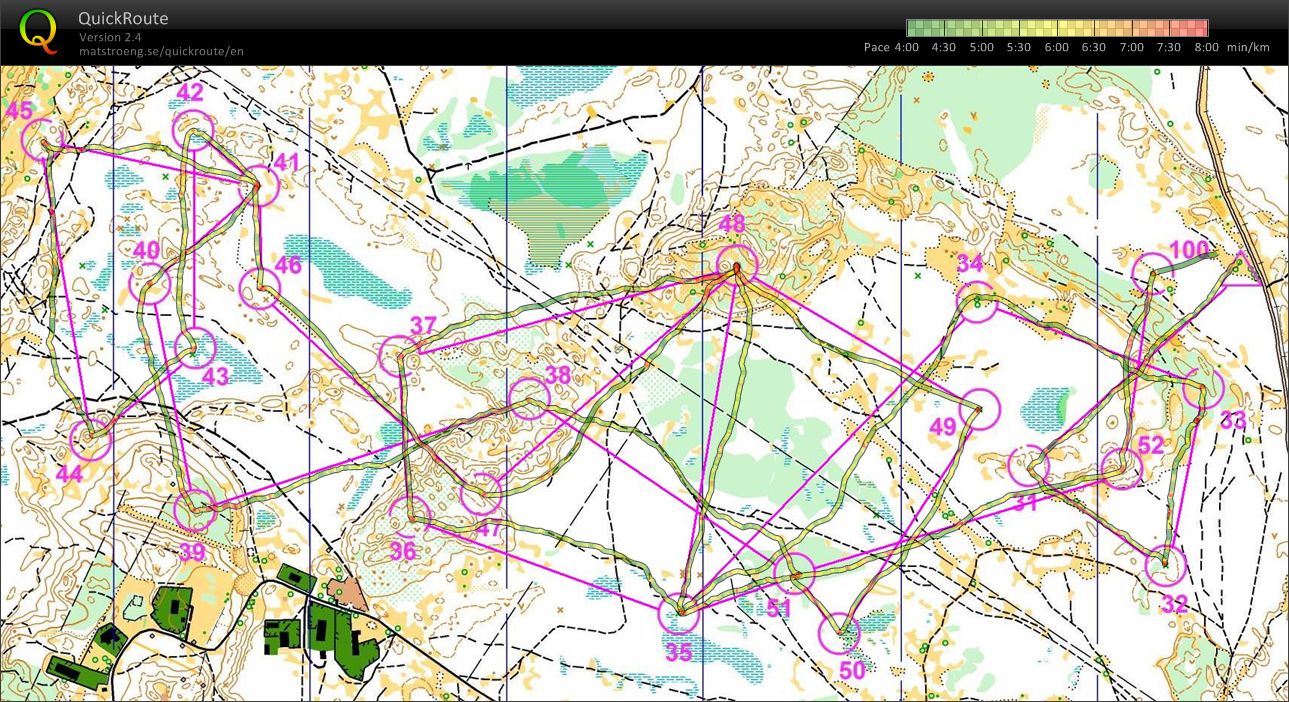Click control circle 34 marker
The height and width of the screenshot is (702, 1289).
coord(976,302)
